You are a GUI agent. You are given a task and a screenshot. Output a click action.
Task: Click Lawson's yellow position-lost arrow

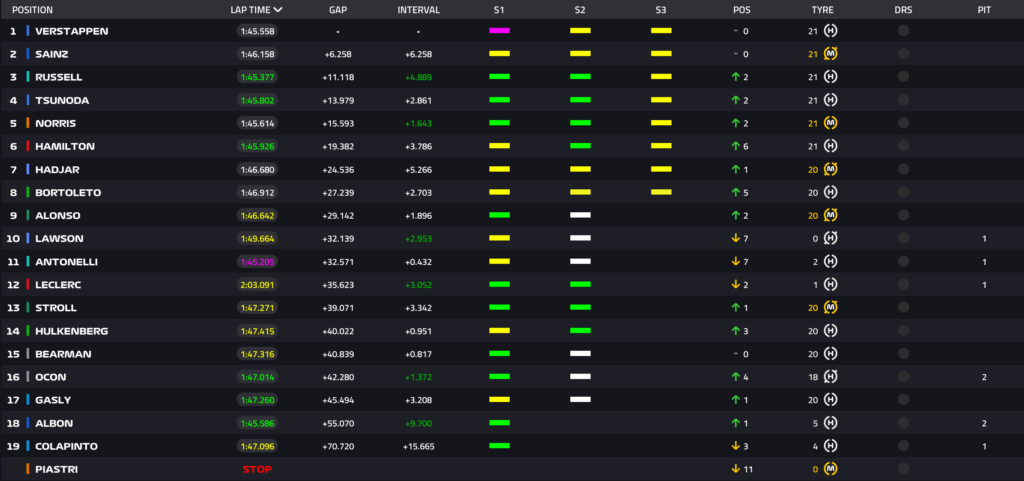tap(734, 238)
